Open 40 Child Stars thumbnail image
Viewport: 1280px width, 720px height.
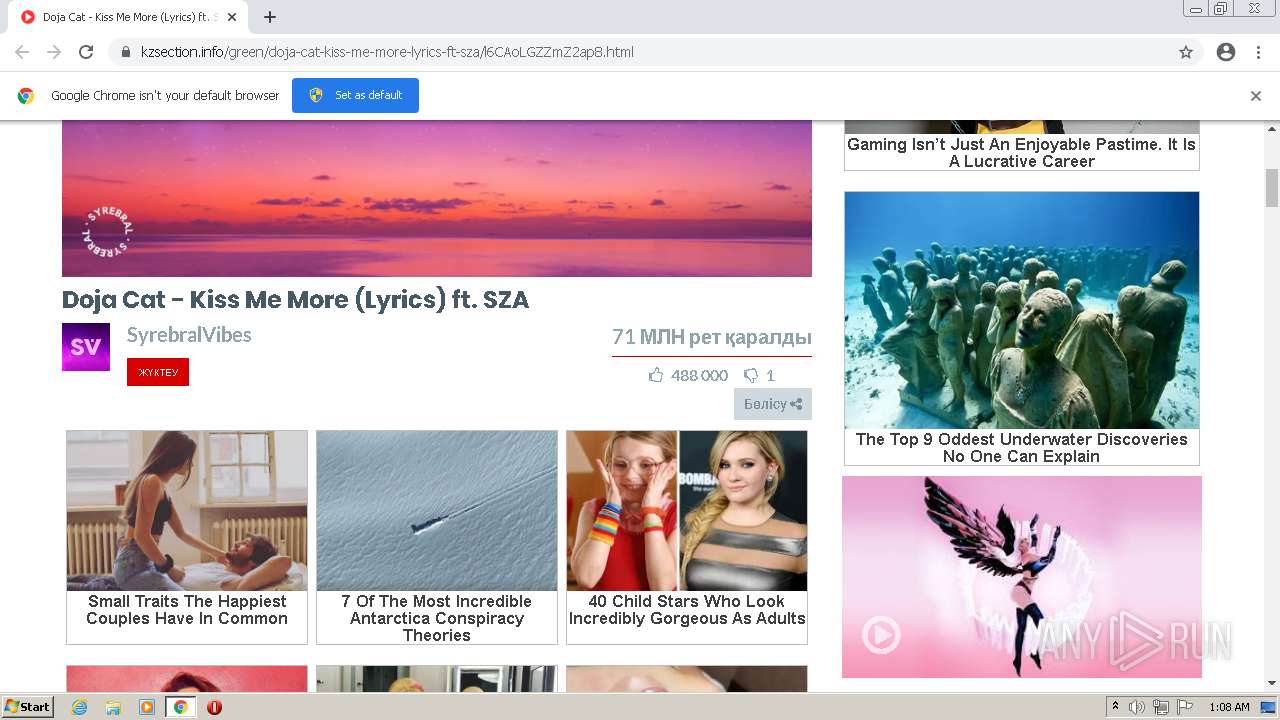tap(687, 511)
